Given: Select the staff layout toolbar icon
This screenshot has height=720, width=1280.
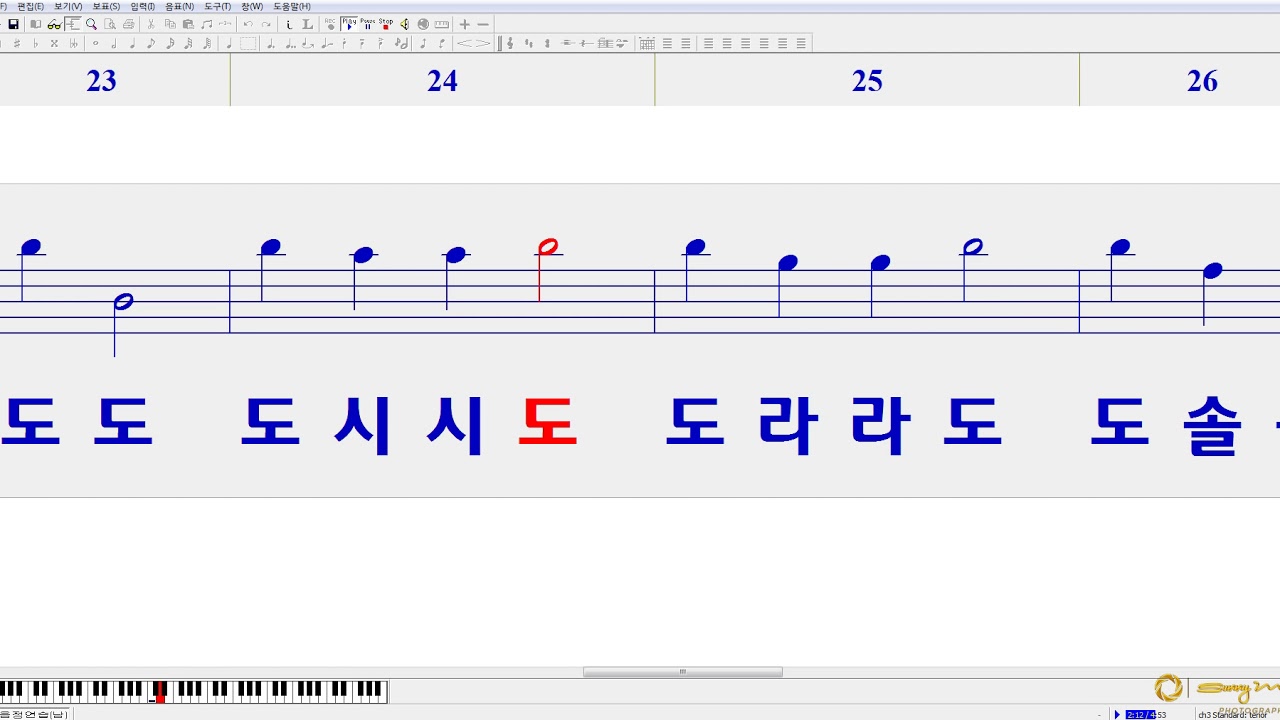Looking at the screenshot, I should (73, 24).
